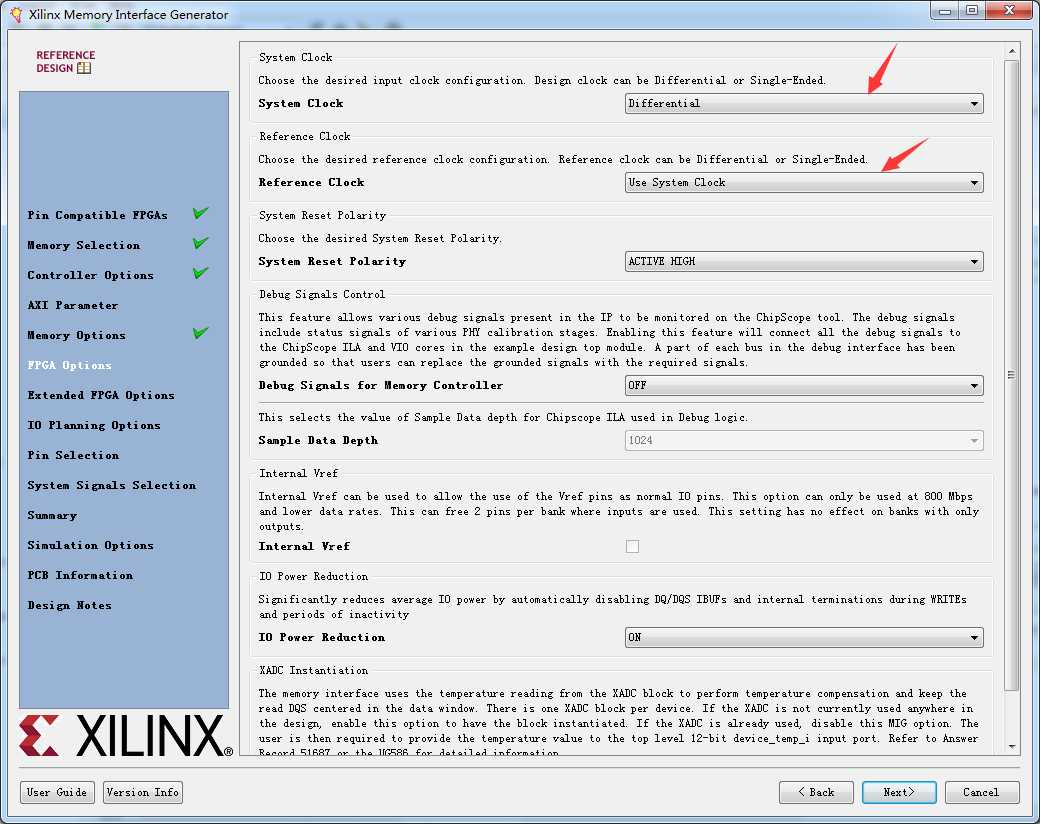Go to Controller Options step
The image size is (1040, 824).
pos(90,275)
